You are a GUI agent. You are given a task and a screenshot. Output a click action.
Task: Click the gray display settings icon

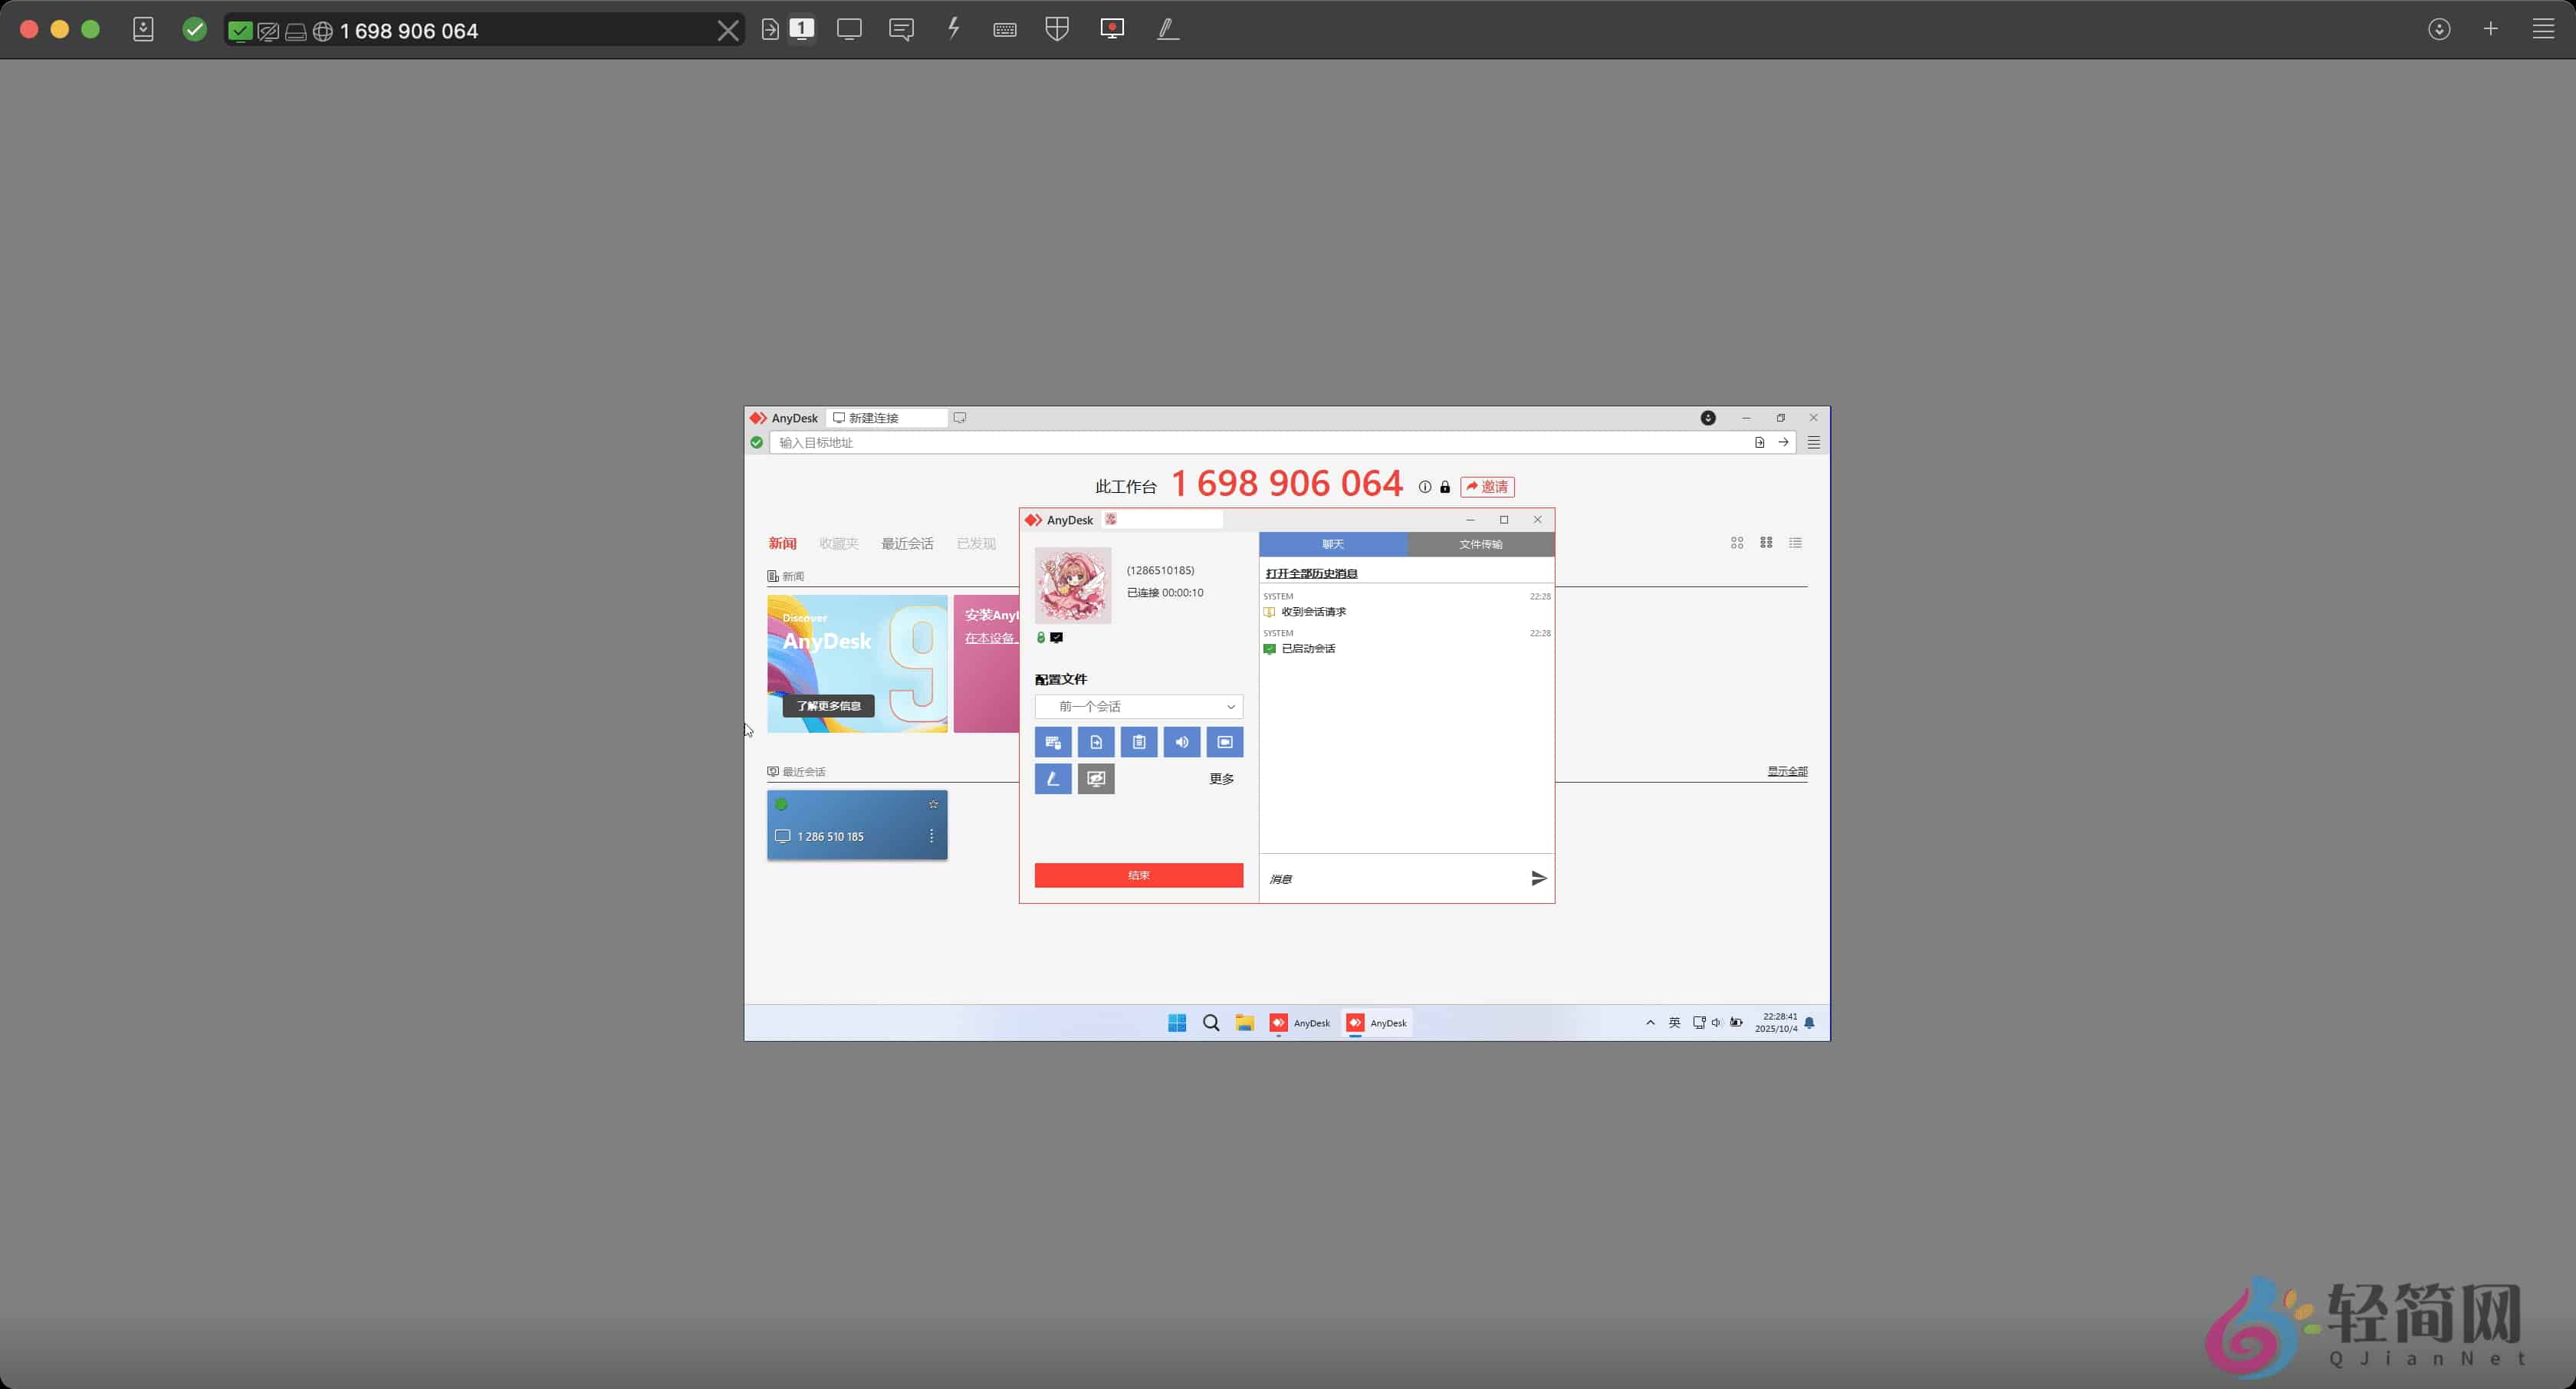pyautogui.click(x=1096, y=779)
